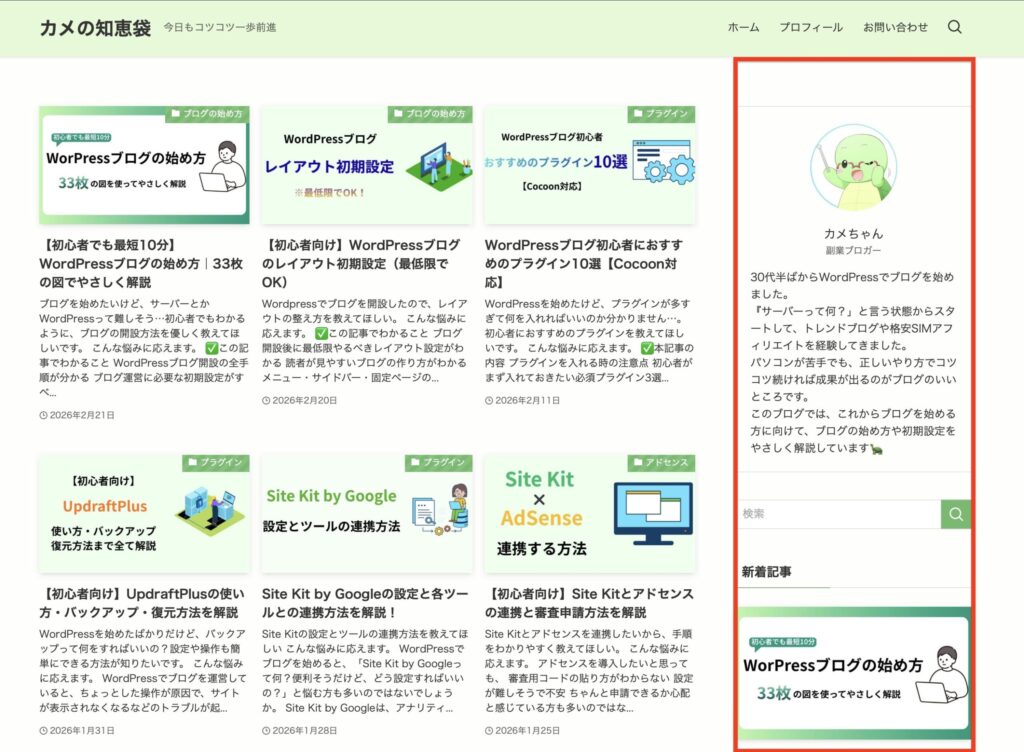
Task: Open the 33枚の図でやさしく解説 article title
Action: coord(141,263)
